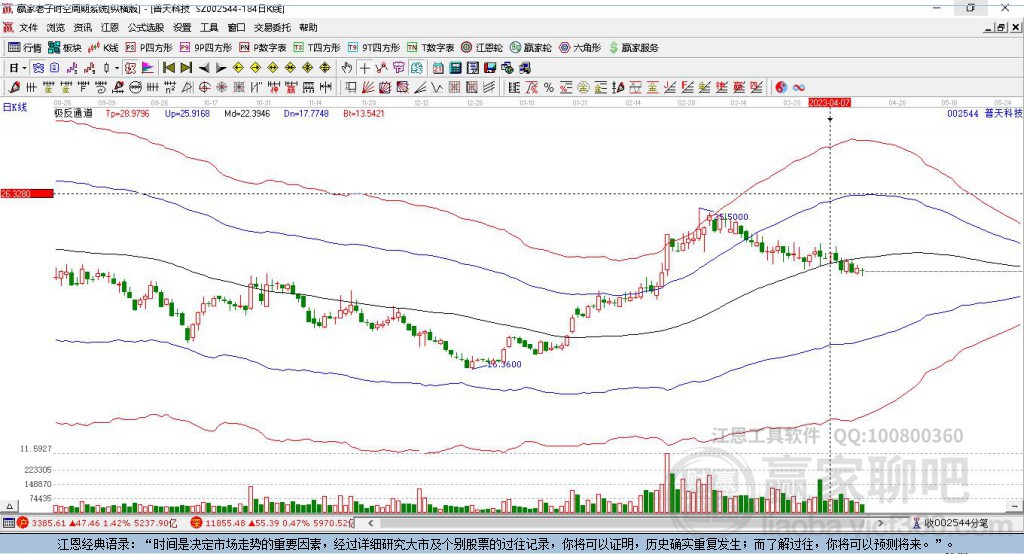Open the 江恩轮 Gann wheel

click(x=482, y=48)
